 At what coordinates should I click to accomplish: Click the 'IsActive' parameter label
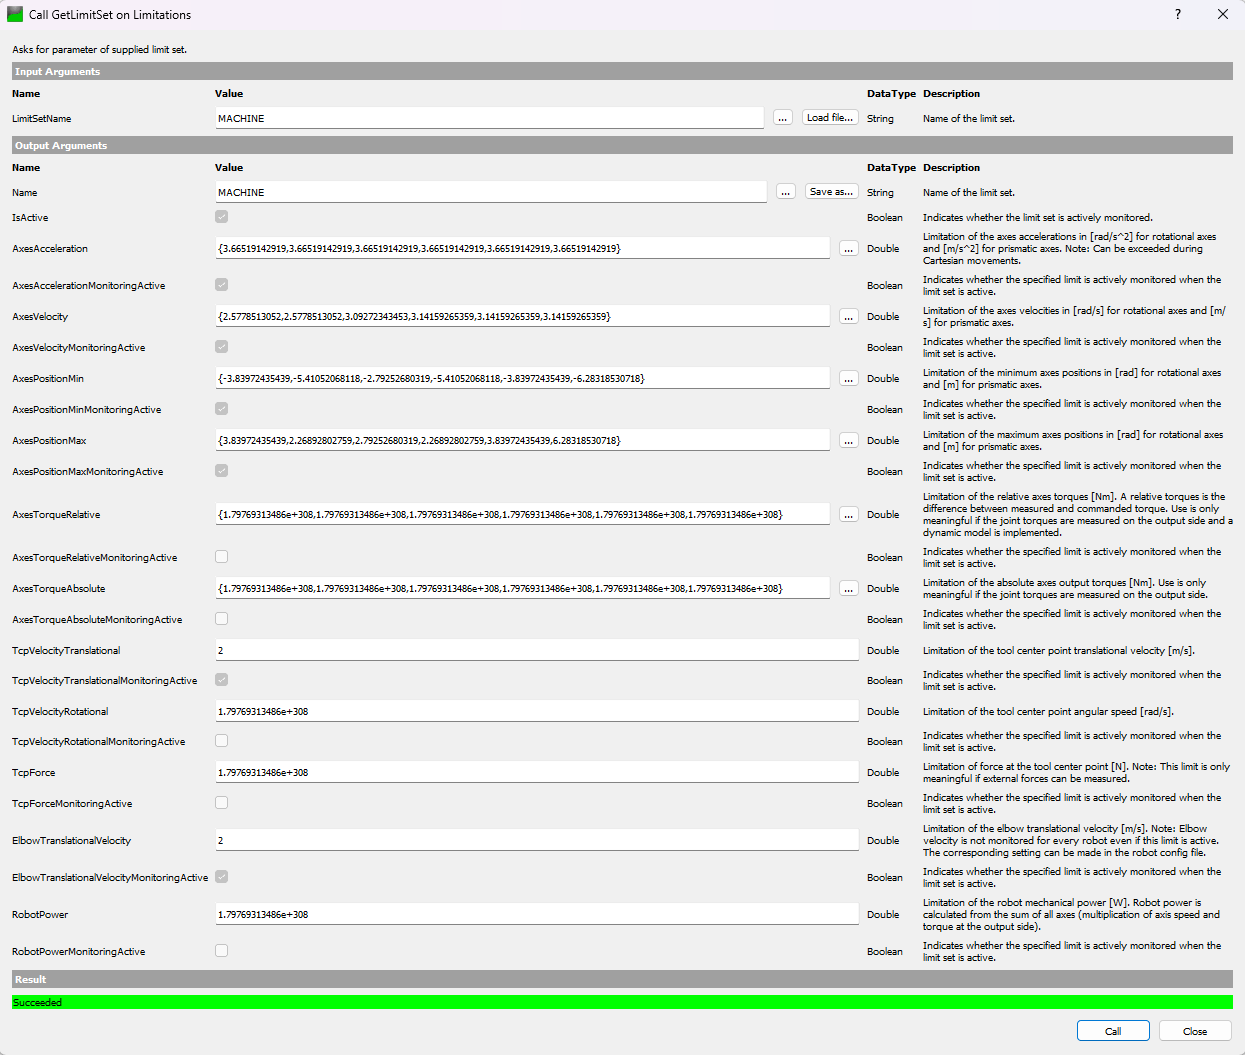pyautogui.click(x=30, y=218)
